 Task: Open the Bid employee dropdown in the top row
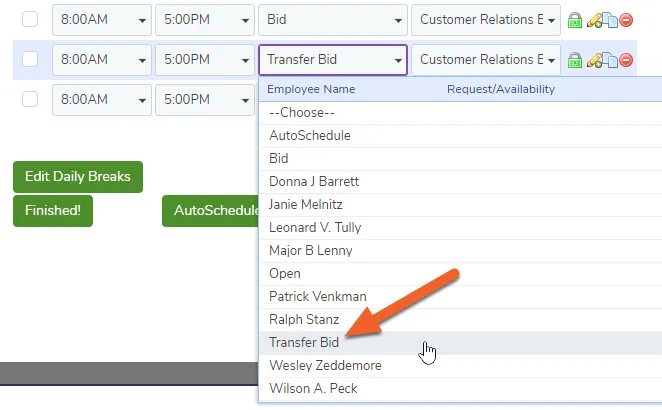333,20
